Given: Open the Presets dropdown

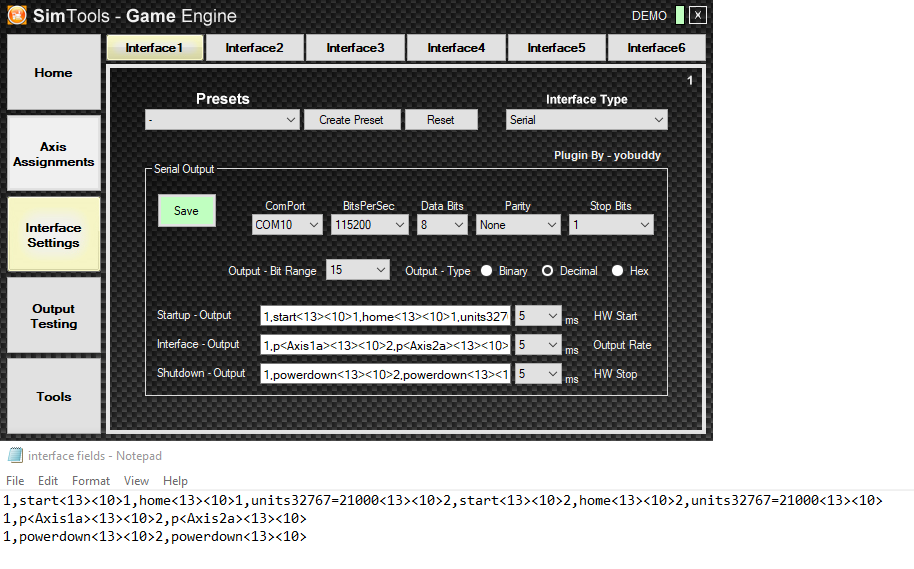Looking at the screenshot, I should tap(222, 120).
